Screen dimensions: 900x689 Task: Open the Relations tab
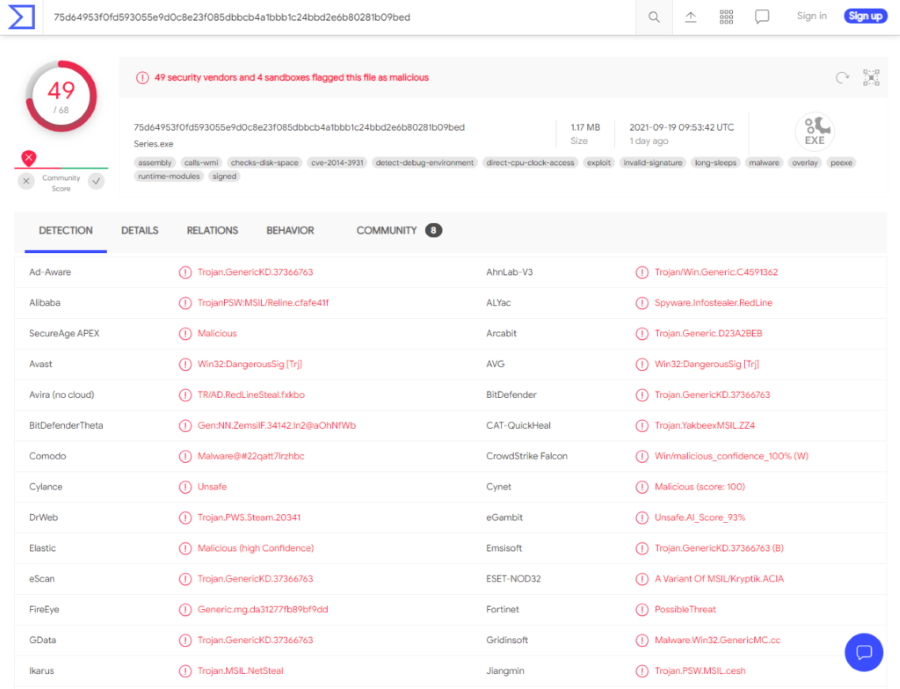(212, 231)
